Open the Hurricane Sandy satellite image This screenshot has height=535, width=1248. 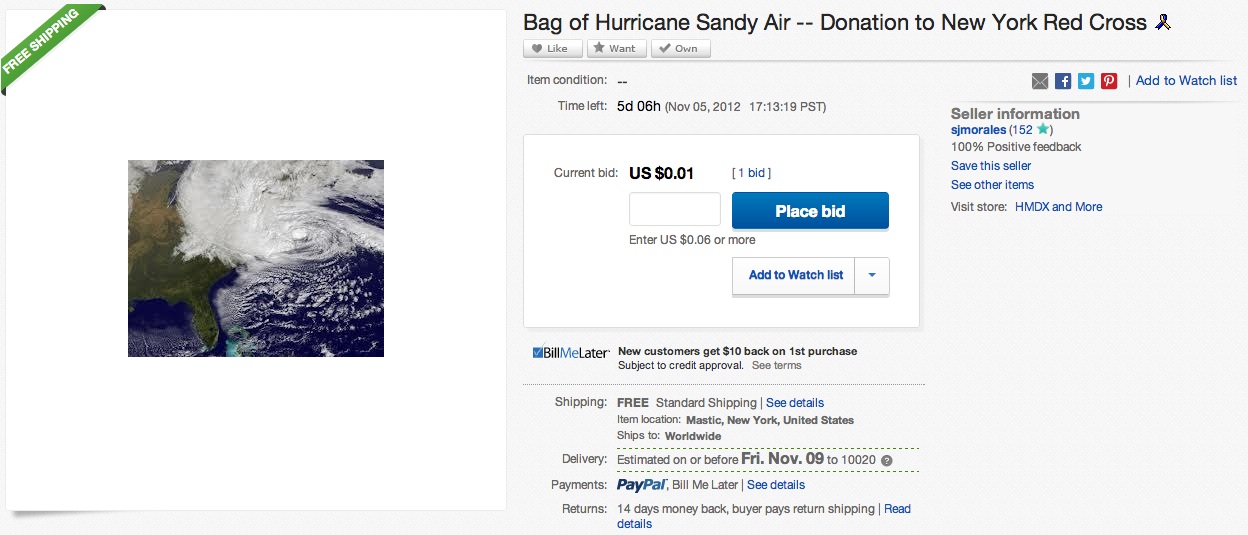256,258
